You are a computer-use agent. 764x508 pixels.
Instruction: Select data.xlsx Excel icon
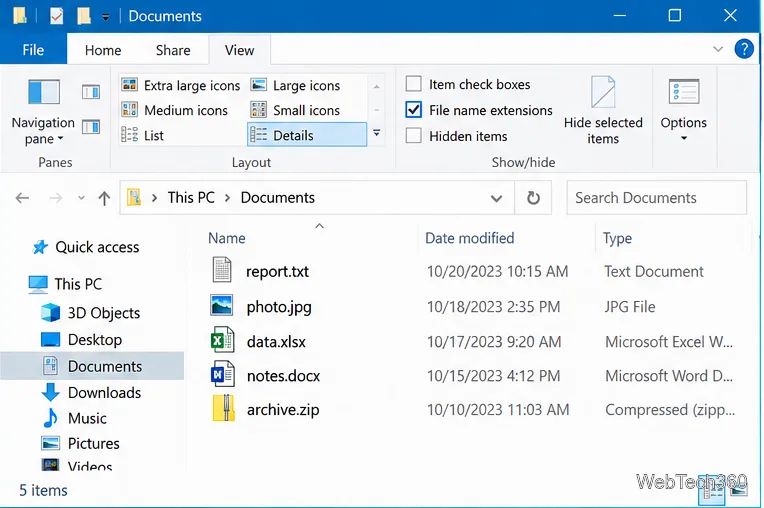coord(223,340)
